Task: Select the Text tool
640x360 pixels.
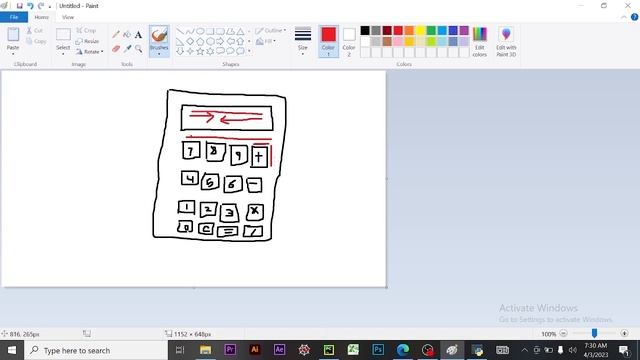Action: [x=138, y=35]
